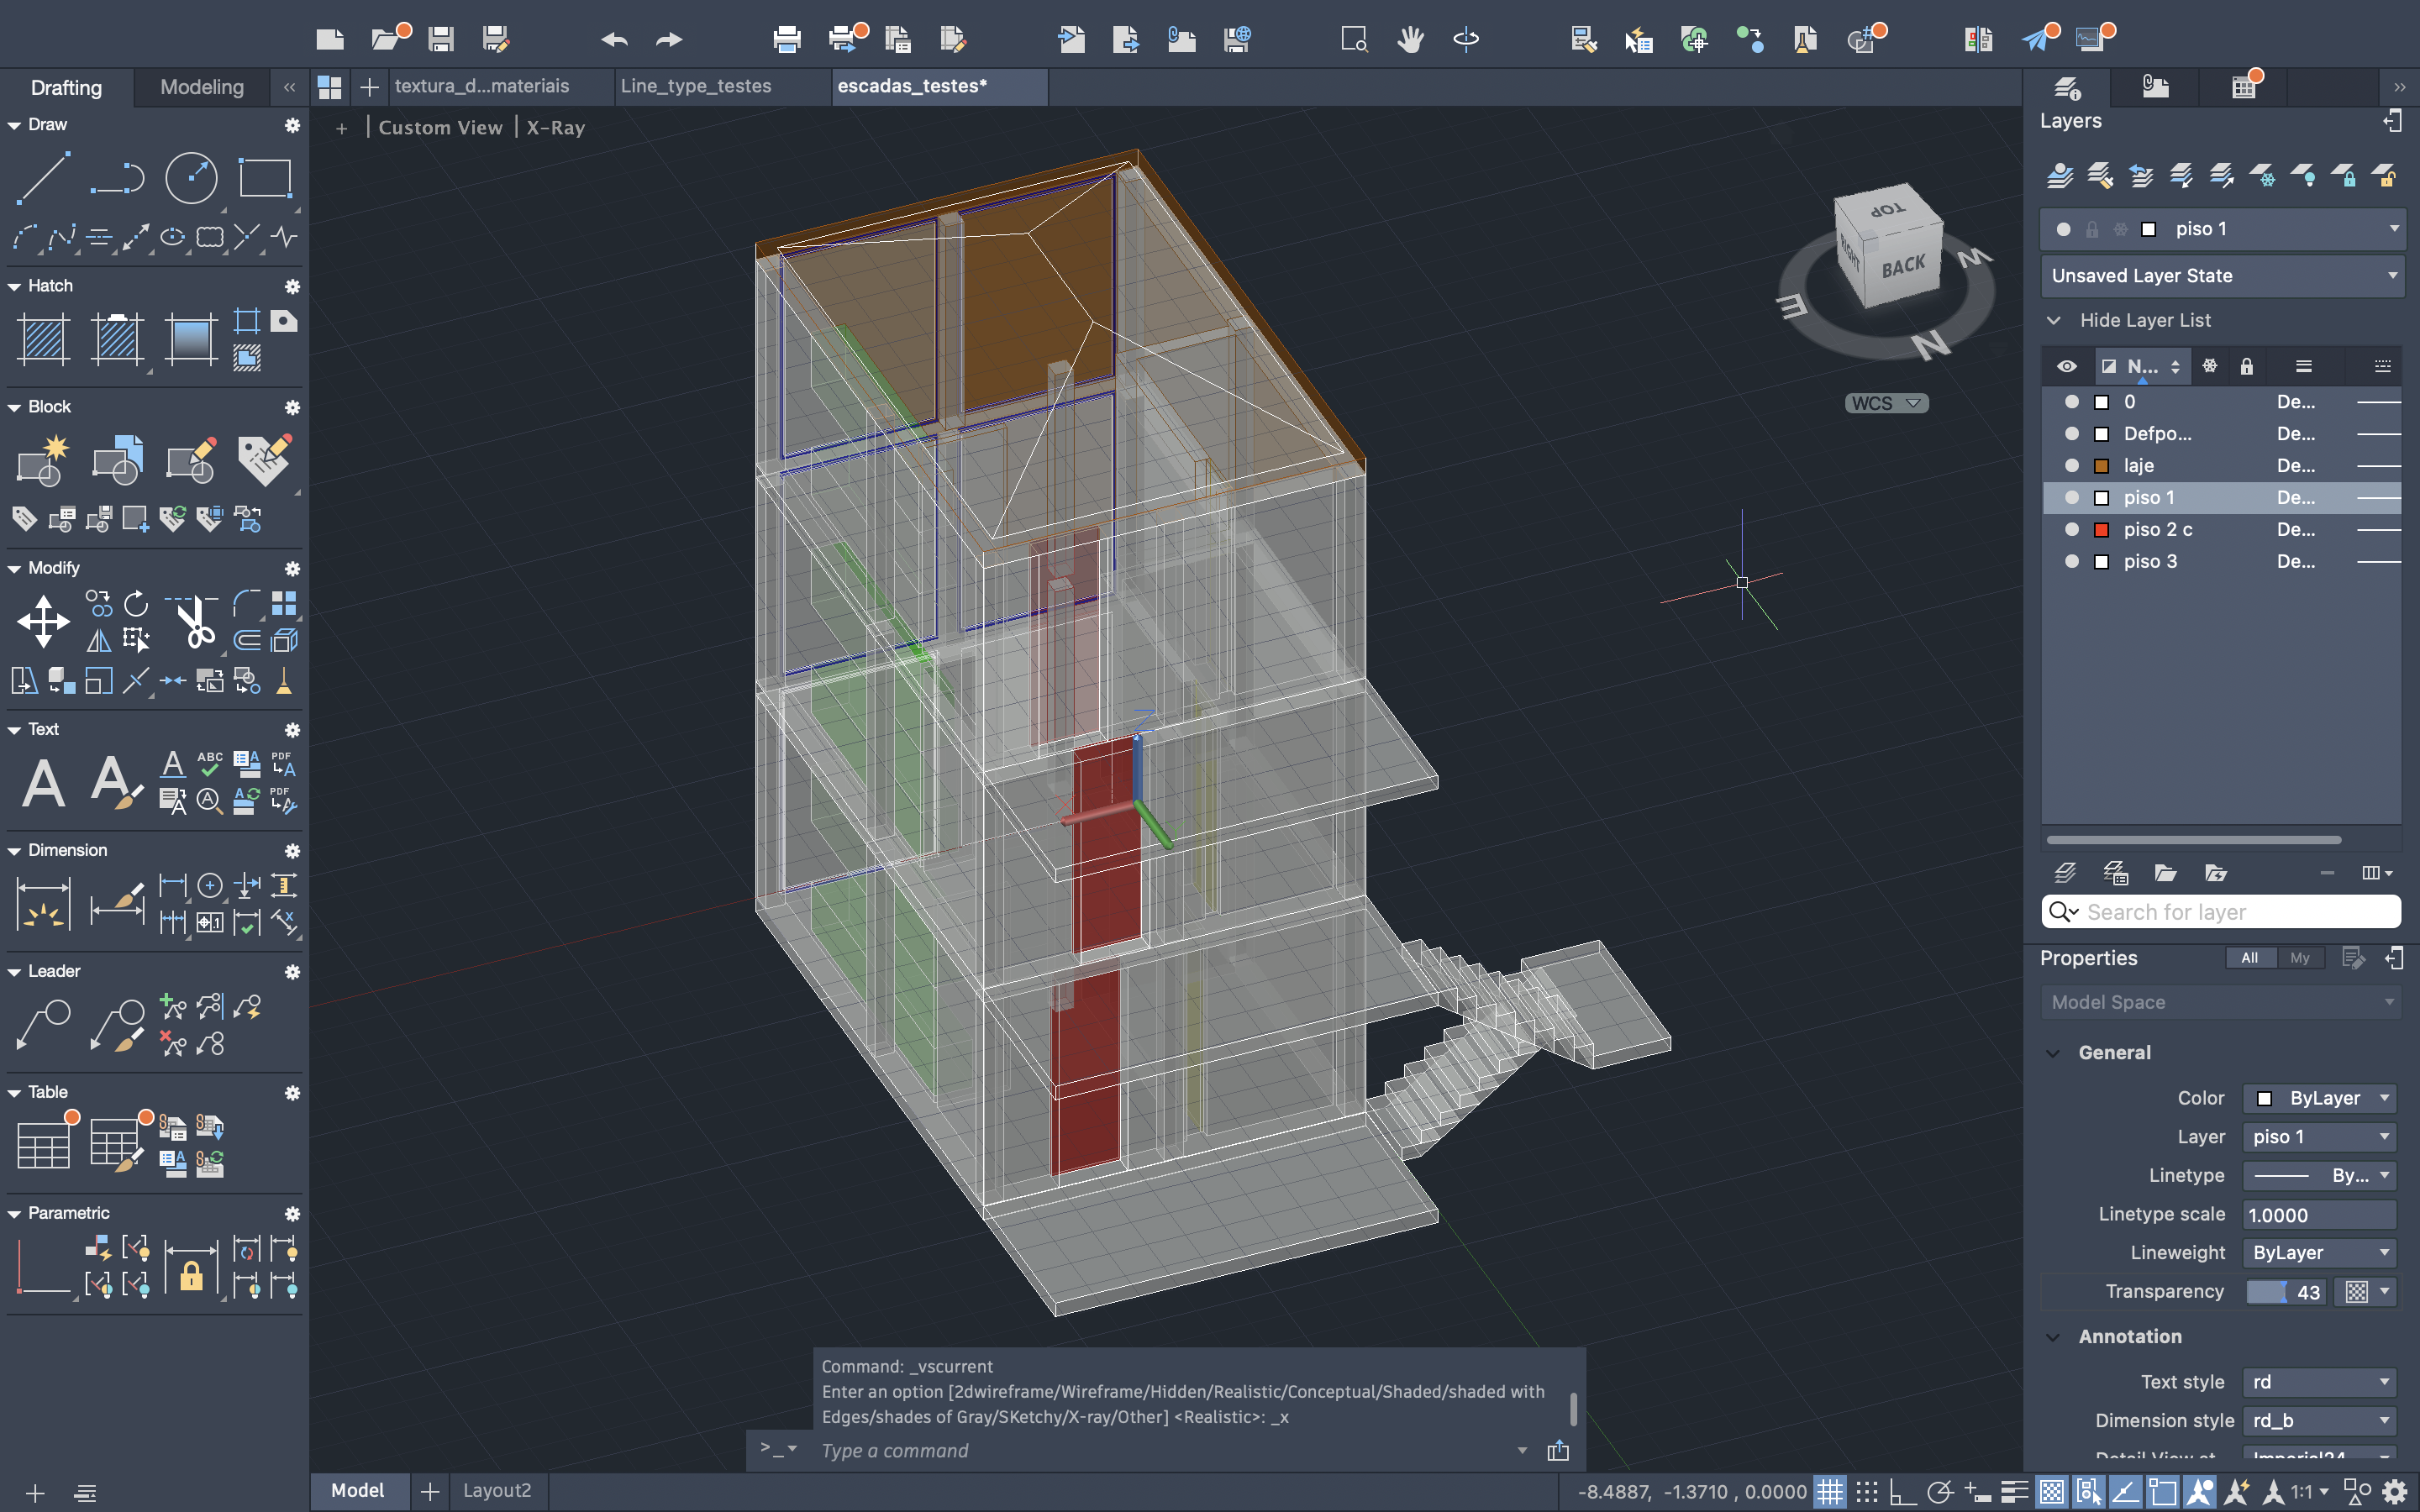Image resolution: width=2420 pixels, height=1512 pixels.
Task: Open the Line_type_testes drawing tab
Action: [x=696, y=86]
